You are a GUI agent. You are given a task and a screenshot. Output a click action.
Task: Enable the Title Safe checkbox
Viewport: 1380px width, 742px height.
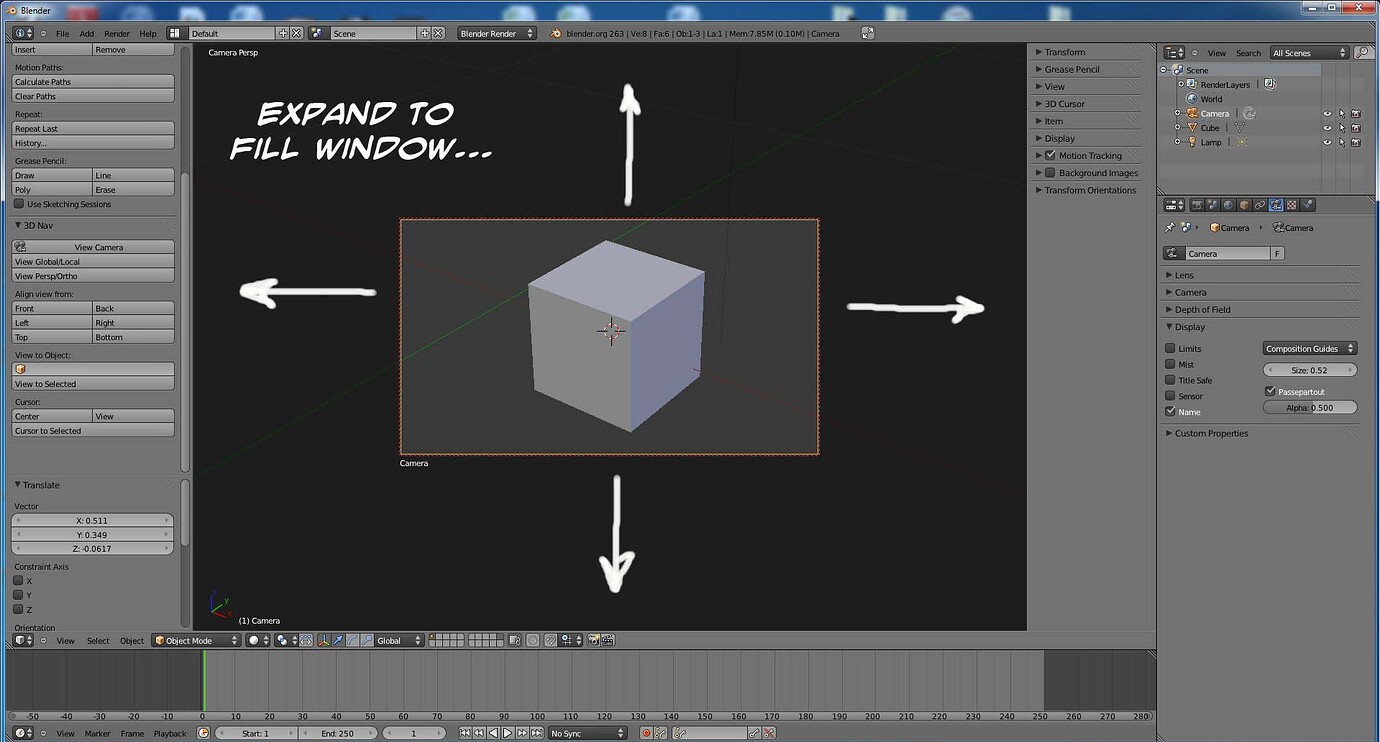pyautogui.click(x=1170, y=380)
